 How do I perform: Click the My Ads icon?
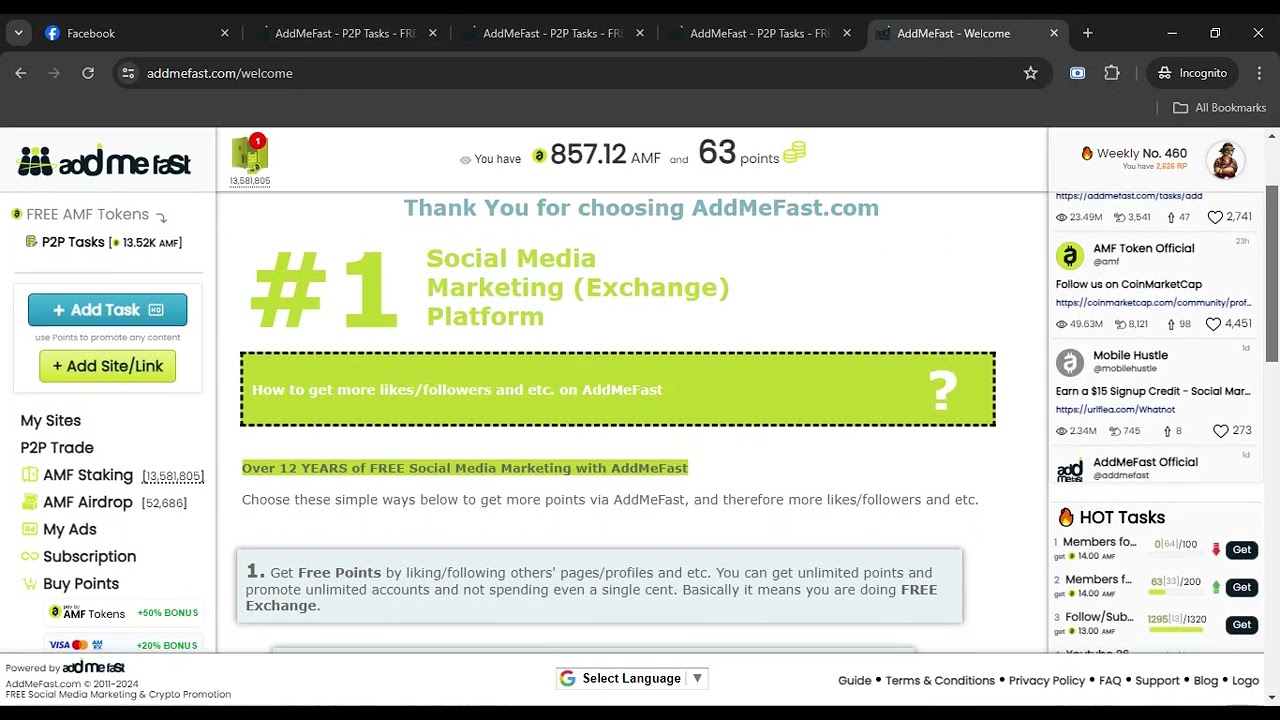click(x=30, y=529)
